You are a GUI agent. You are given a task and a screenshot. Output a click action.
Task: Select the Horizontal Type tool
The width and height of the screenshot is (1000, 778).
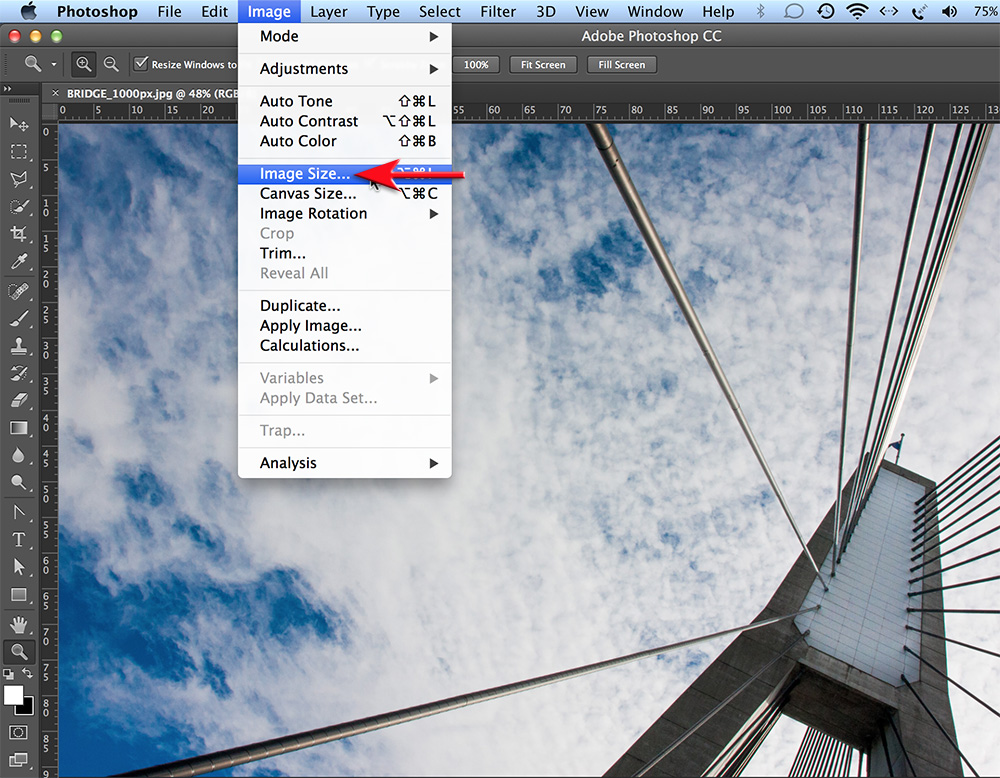tap(20, 539)
